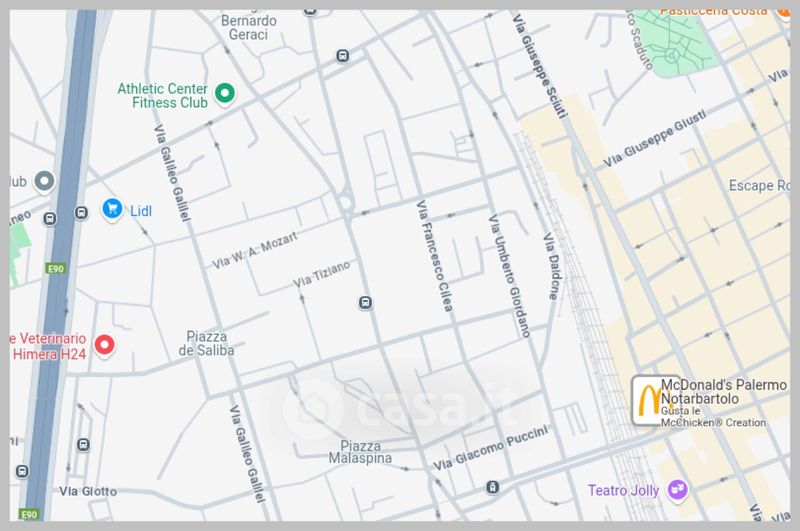Viewport: 800px width, 531px height.
Task: Select the bus stop icon above Via Giotto
Action: 83,445
